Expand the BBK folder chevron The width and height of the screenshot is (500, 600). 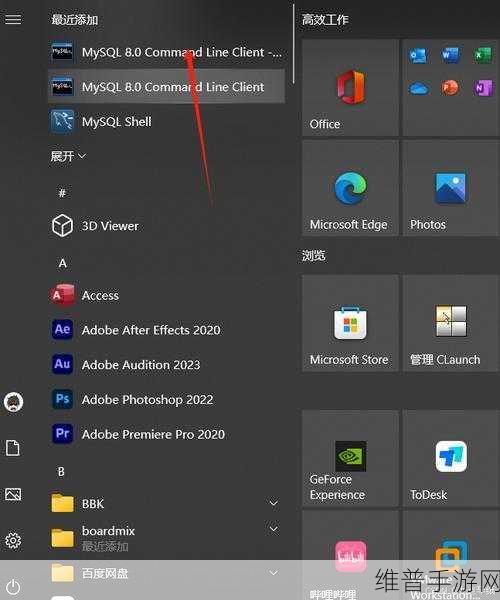tap(274, 503)
